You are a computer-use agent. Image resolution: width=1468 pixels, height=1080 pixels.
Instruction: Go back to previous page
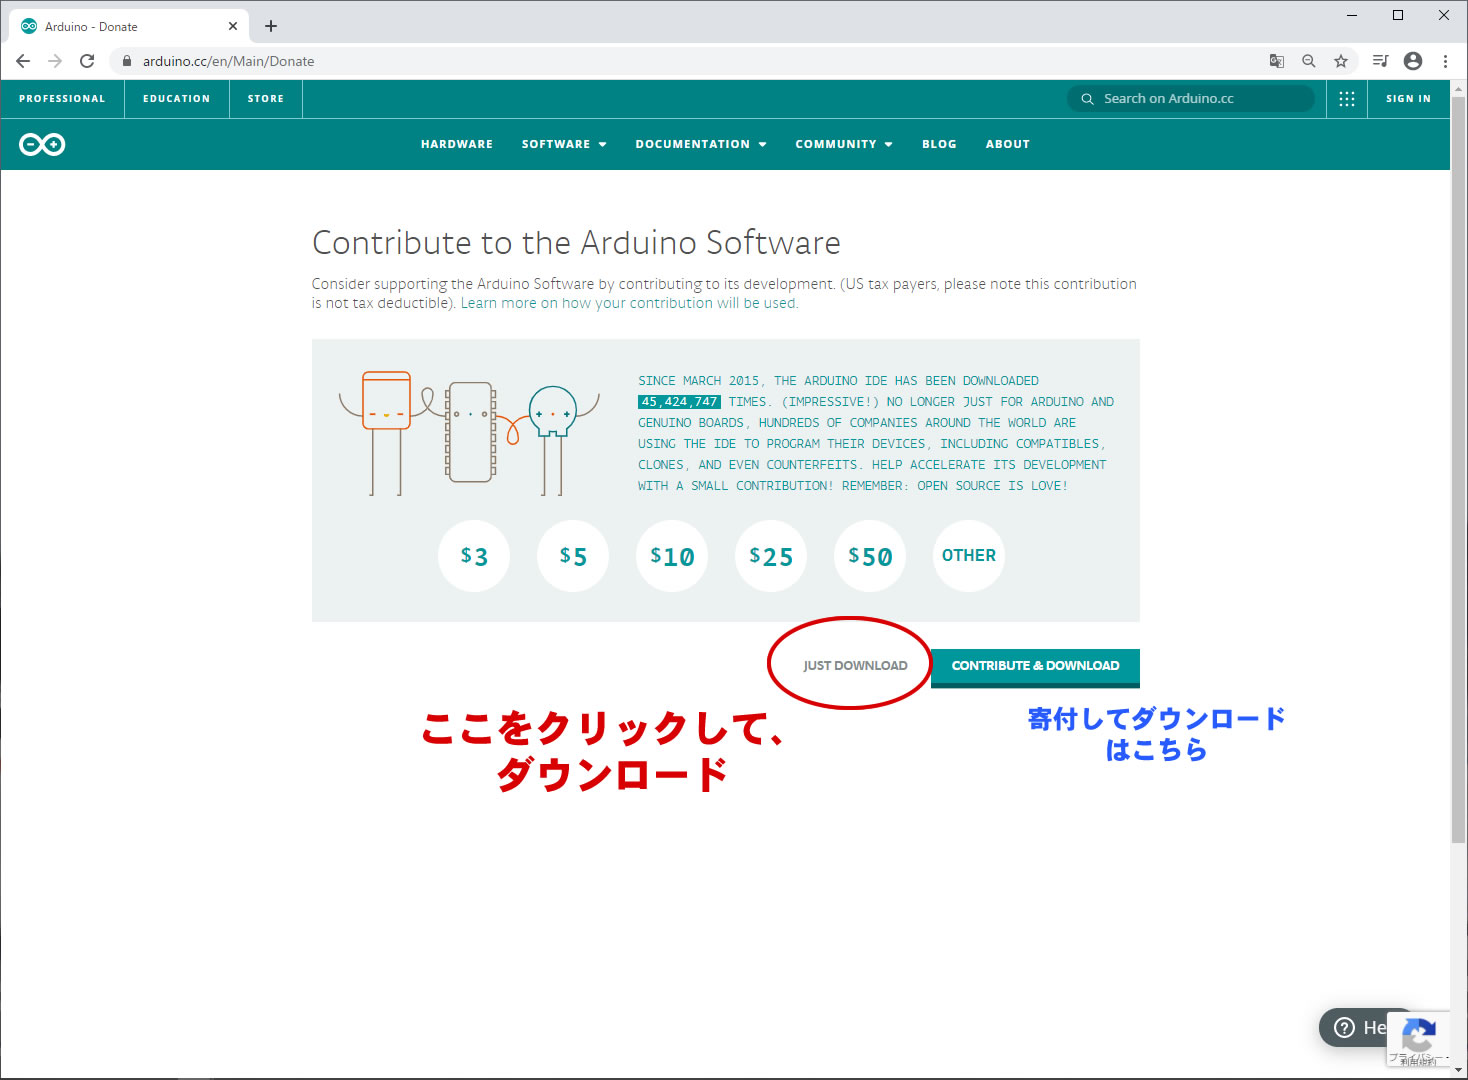[x=23, y=61]
